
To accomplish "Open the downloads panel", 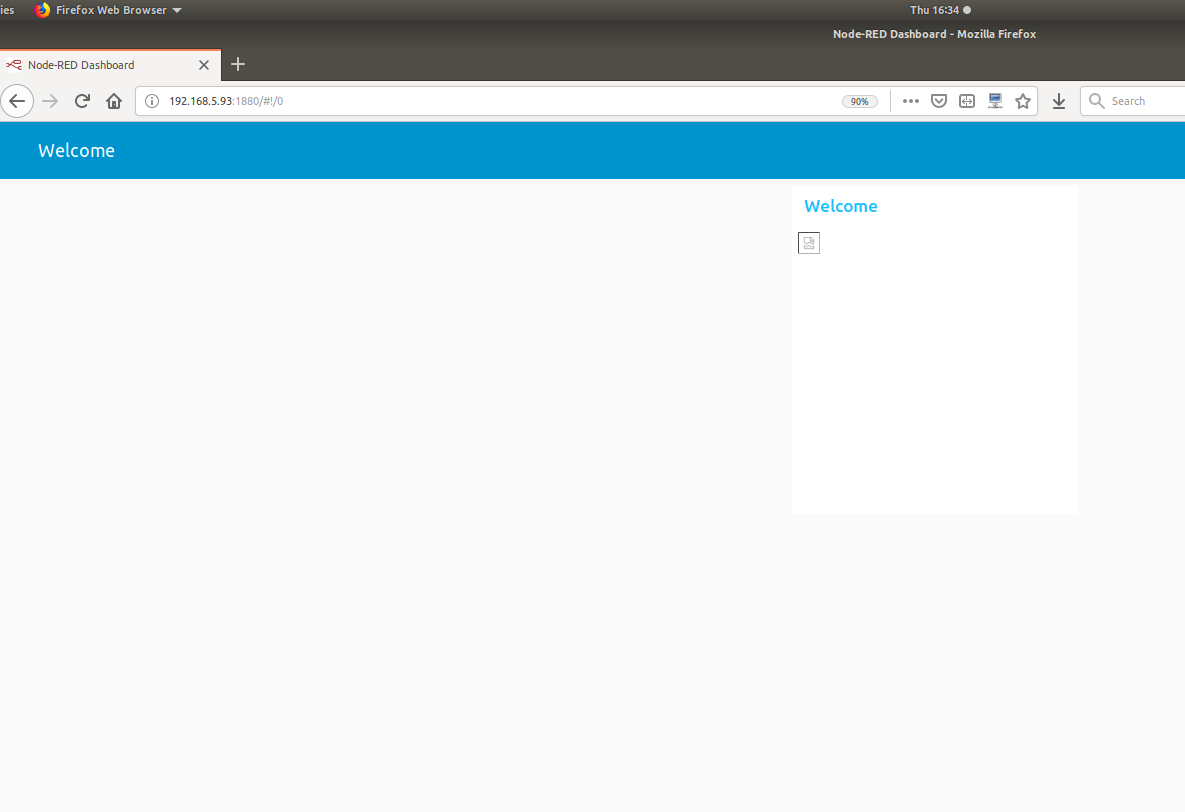I will coord(1058,101).
